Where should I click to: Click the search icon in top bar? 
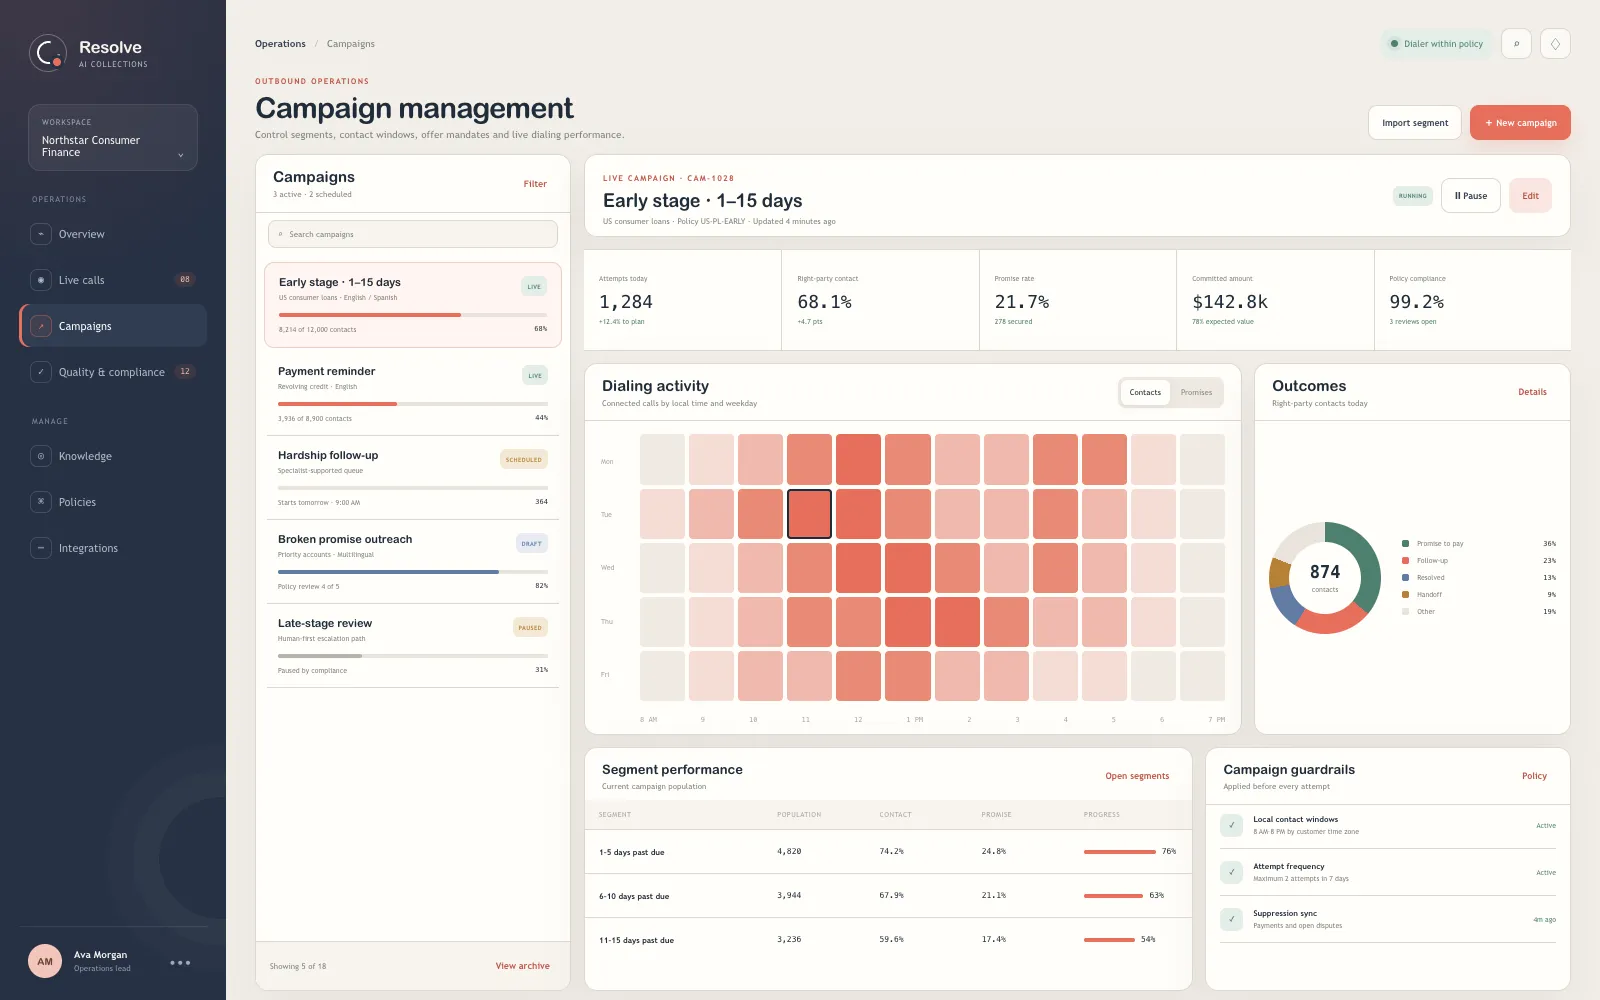[x=1516, y=44]
